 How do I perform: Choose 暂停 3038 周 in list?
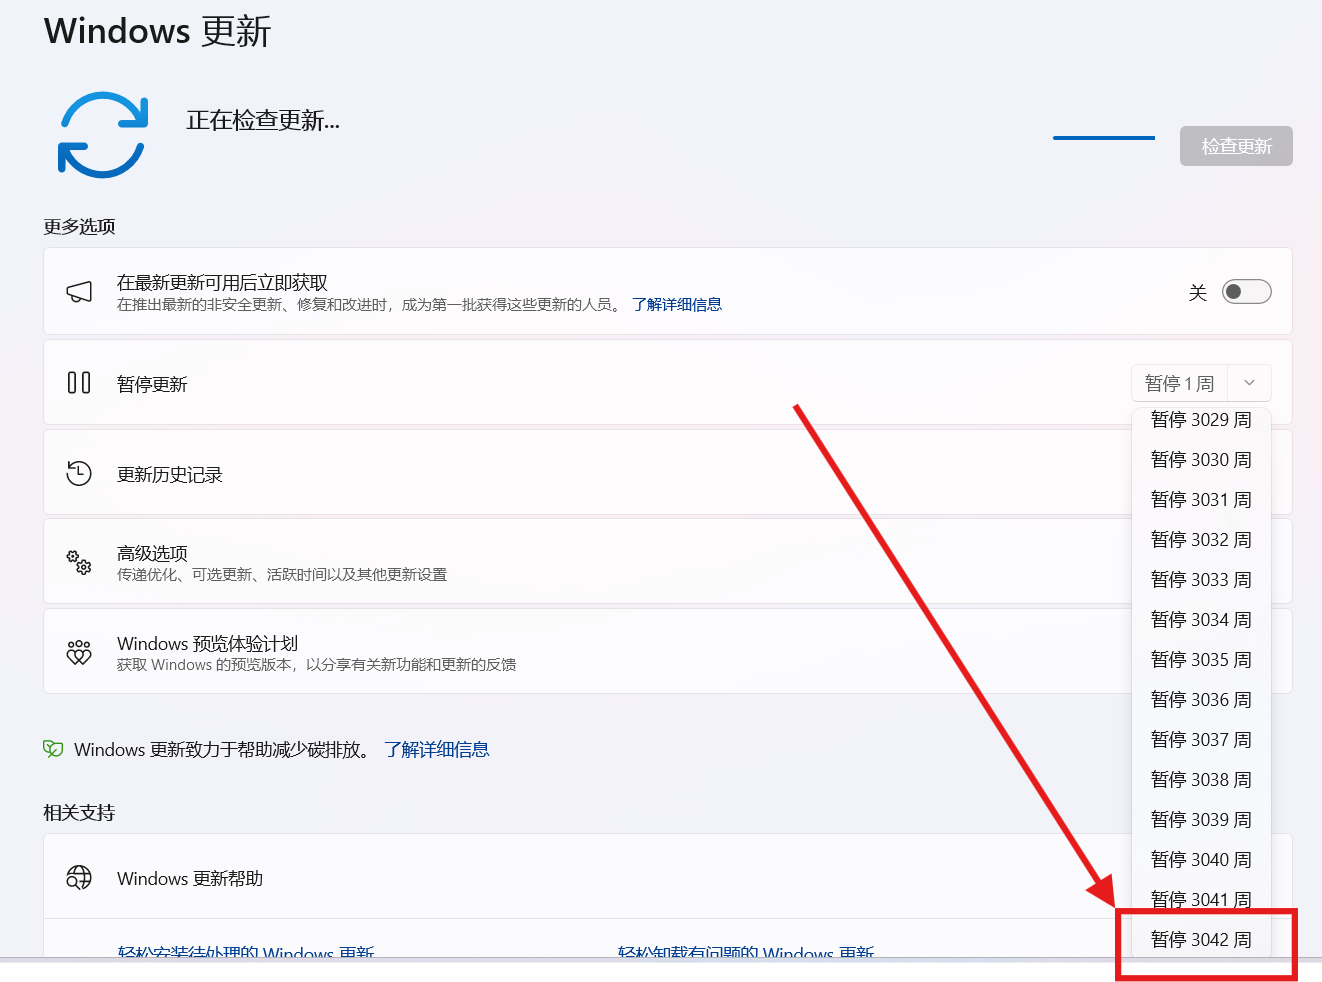tap(1201, 780)
